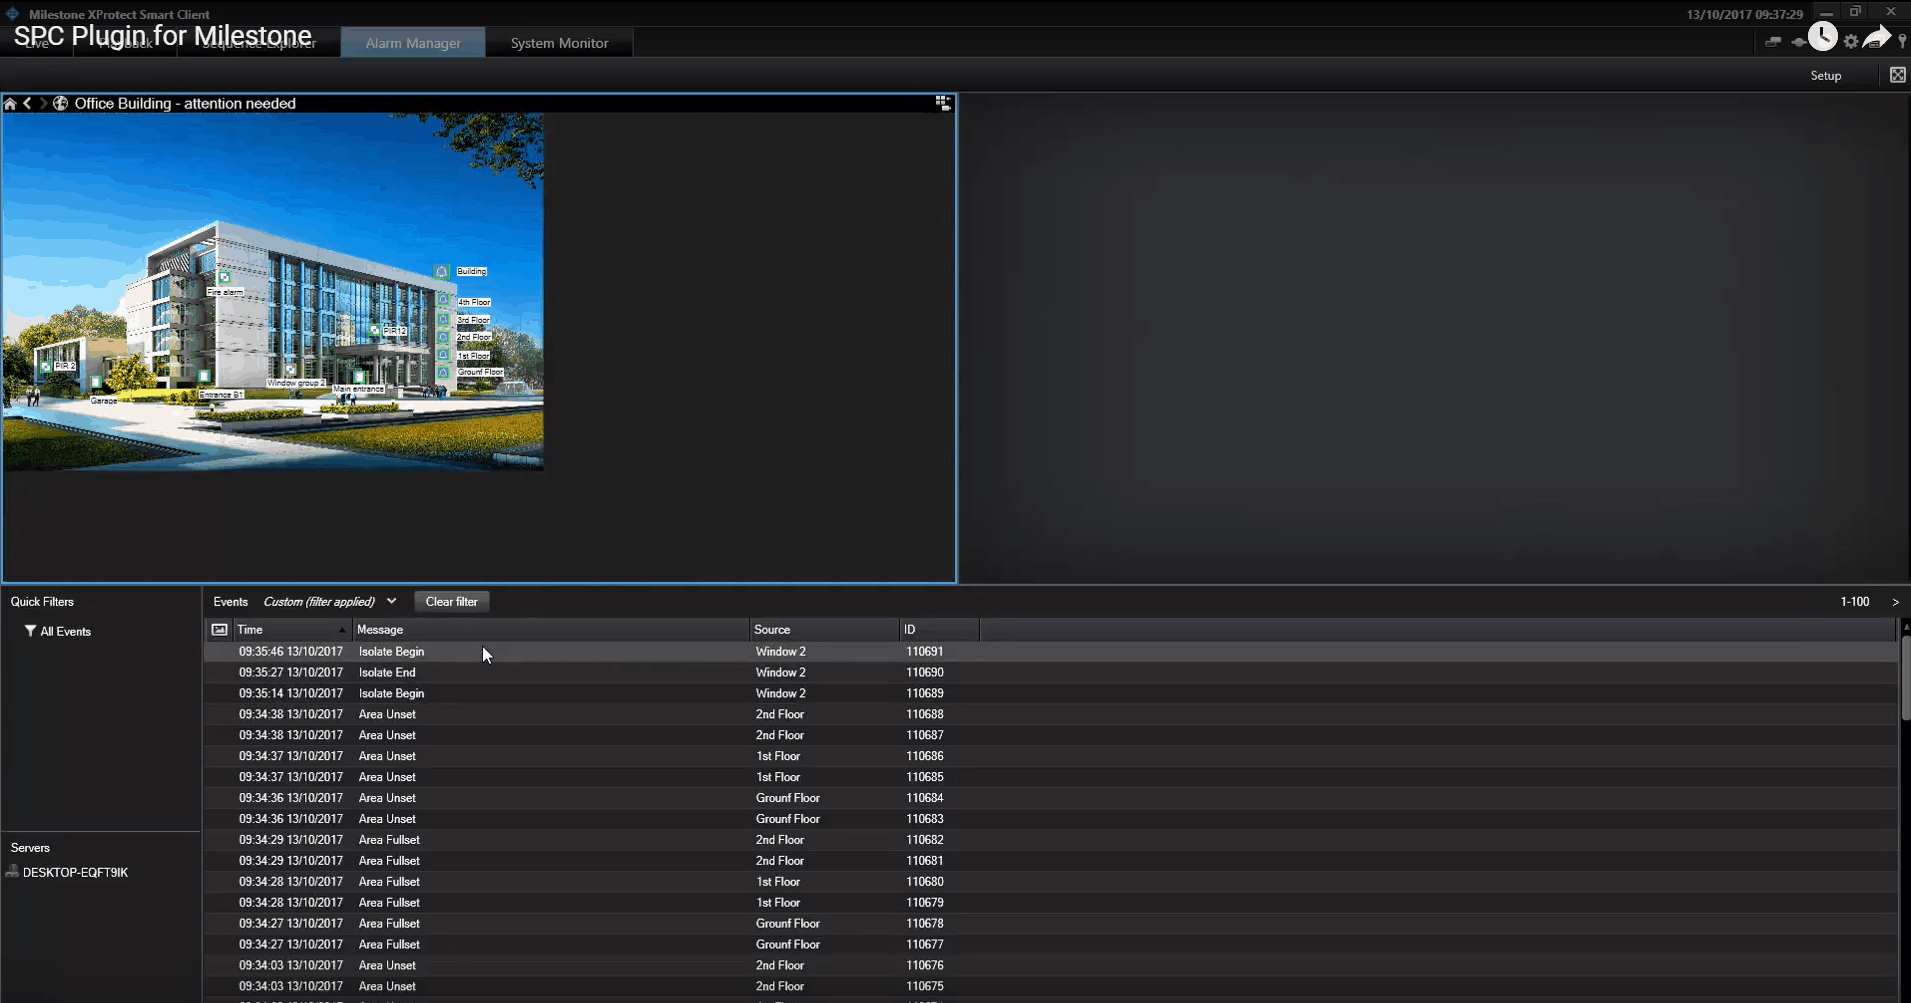Image resolution: width=1911 pixels, height=1003 pixels.
Task: Select the DESKTOP-EQFT9IK server
Action: 75,873
